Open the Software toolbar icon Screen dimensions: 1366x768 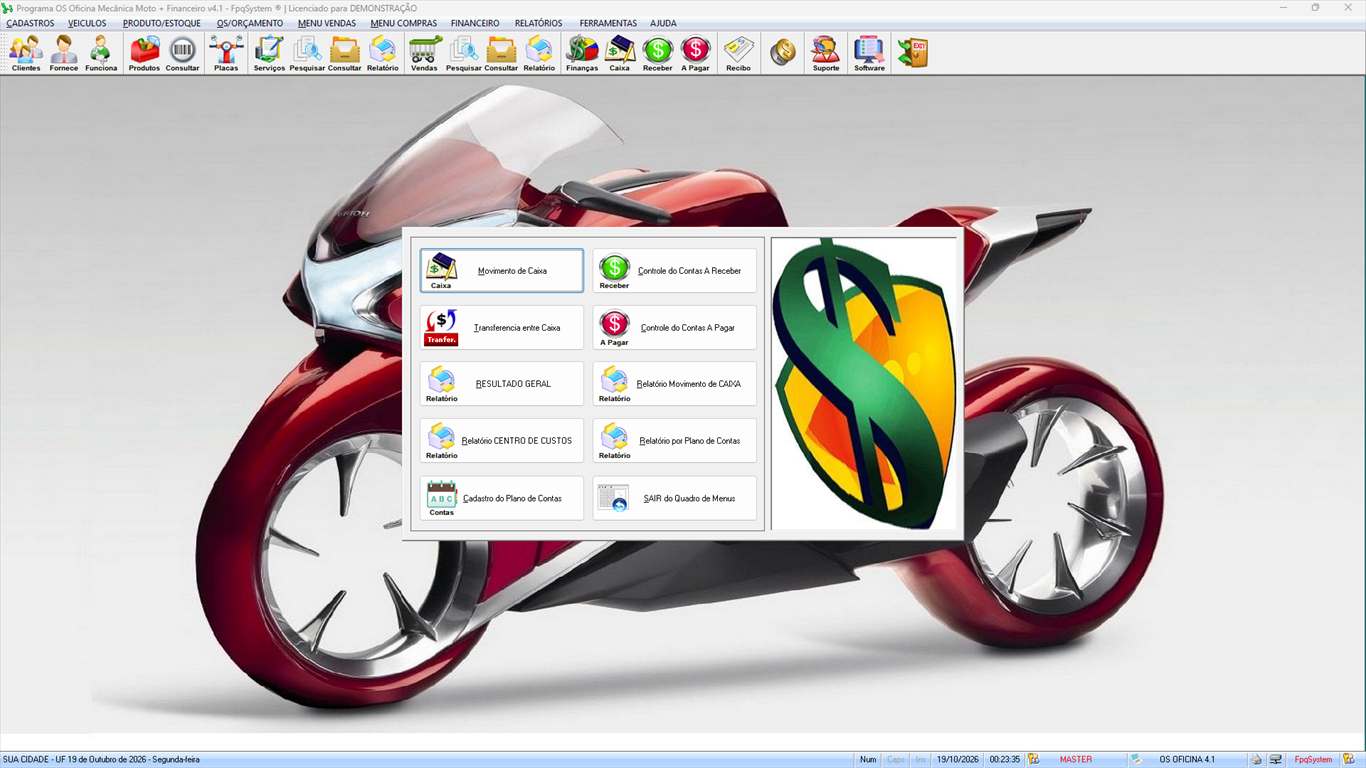[x=869, y=53]
